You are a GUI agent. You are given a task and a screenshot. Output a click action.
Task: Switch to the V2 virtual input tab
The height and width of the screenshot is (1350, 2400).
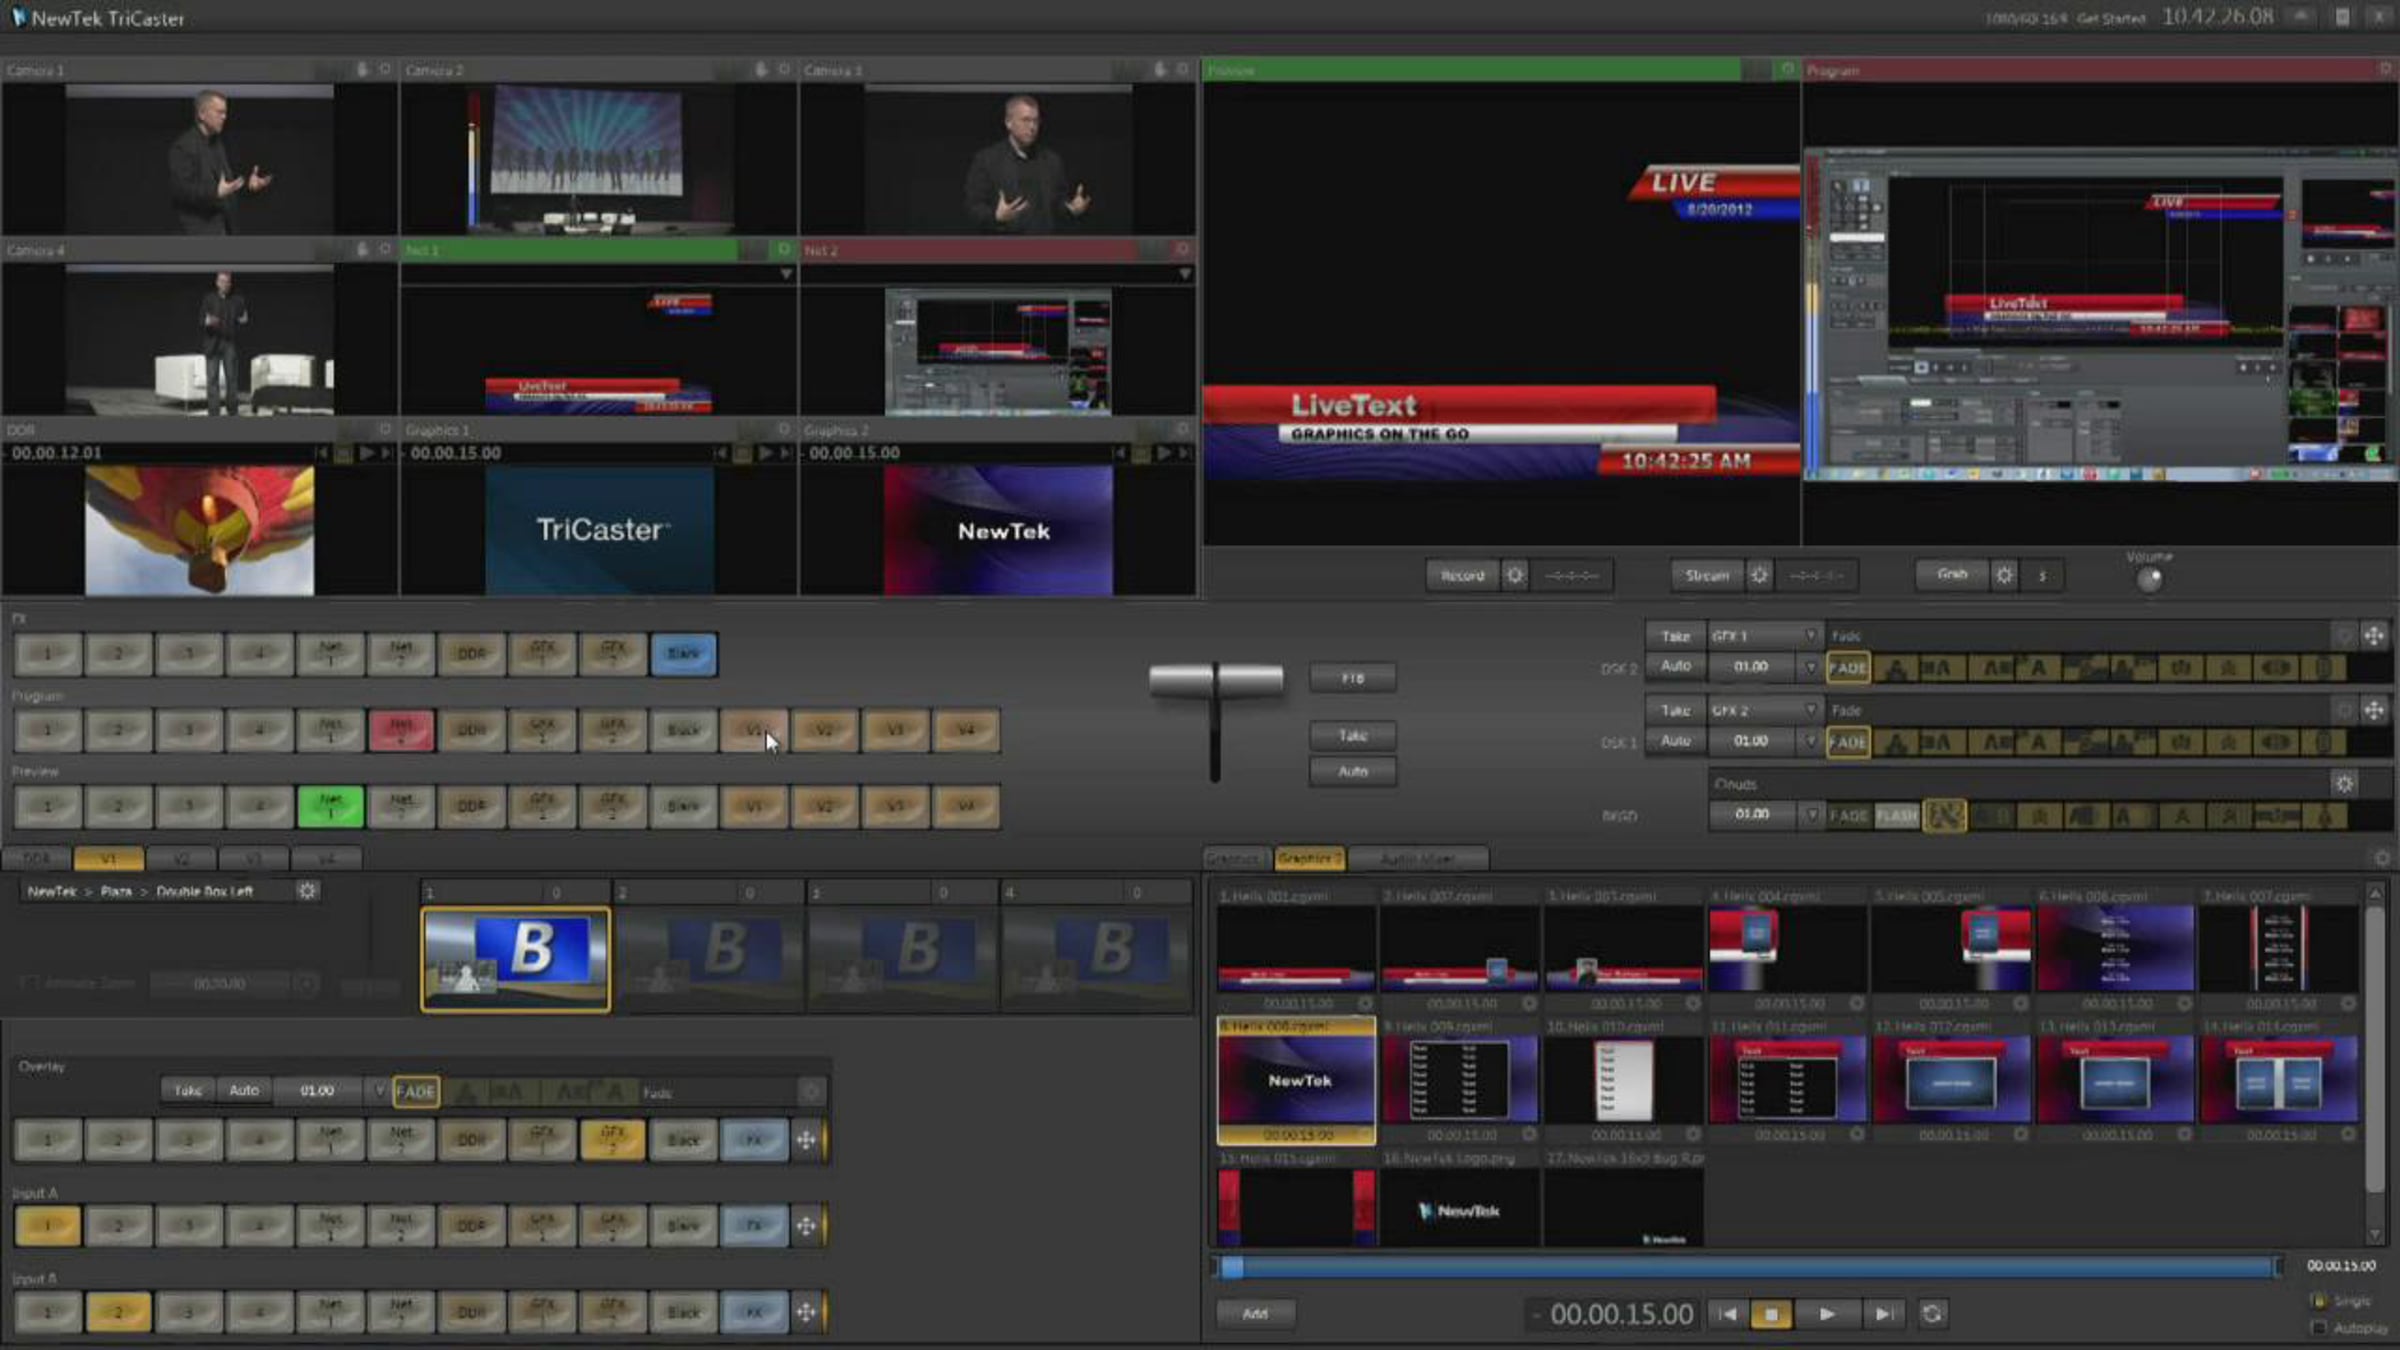[x=181, y=859]
